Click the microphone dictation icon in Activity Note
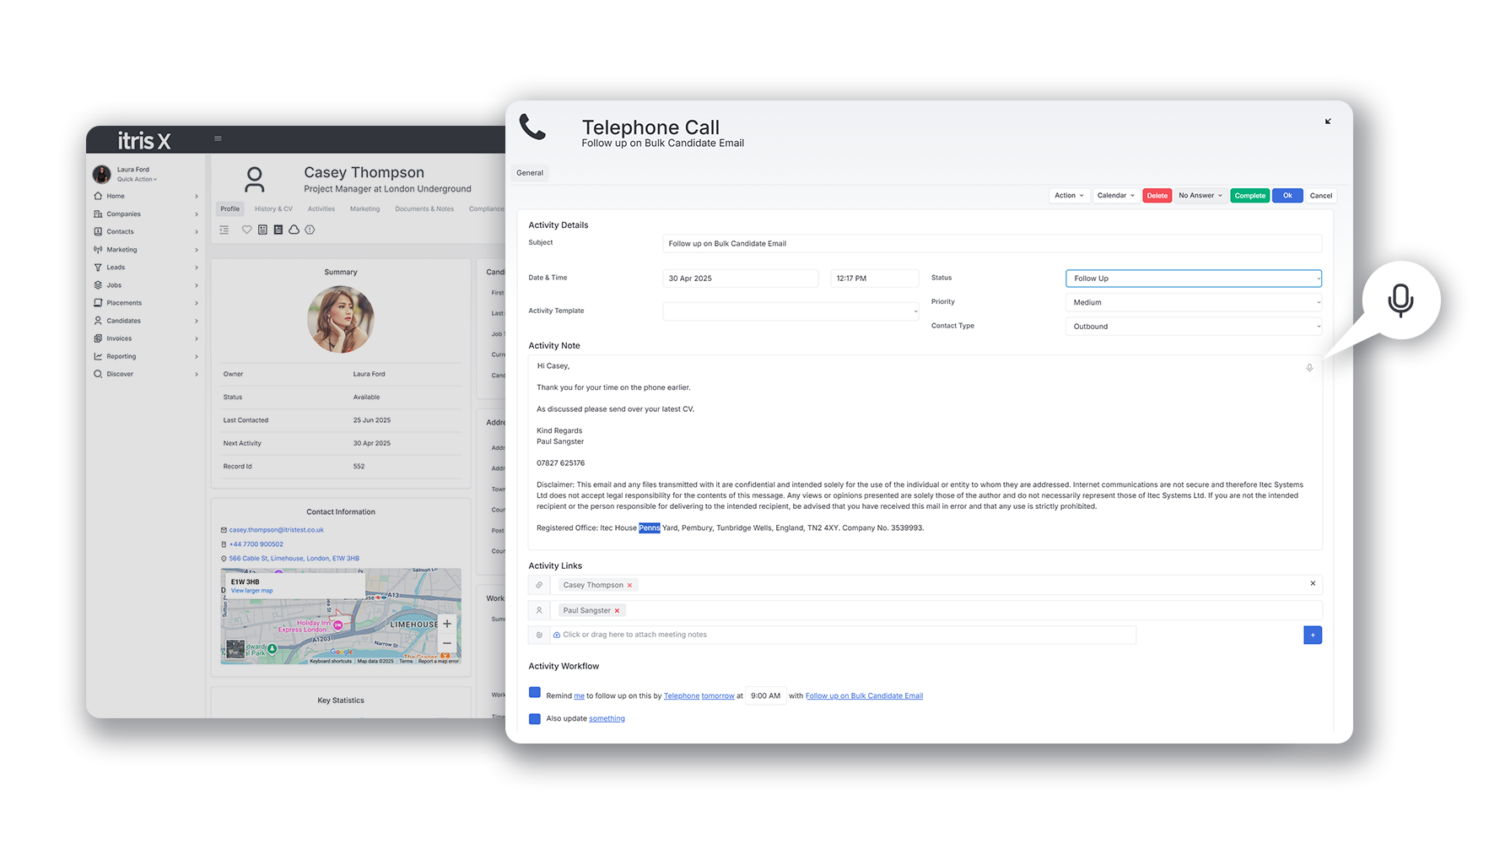This screenshot has width=1500, height=844. [1309, 368]
